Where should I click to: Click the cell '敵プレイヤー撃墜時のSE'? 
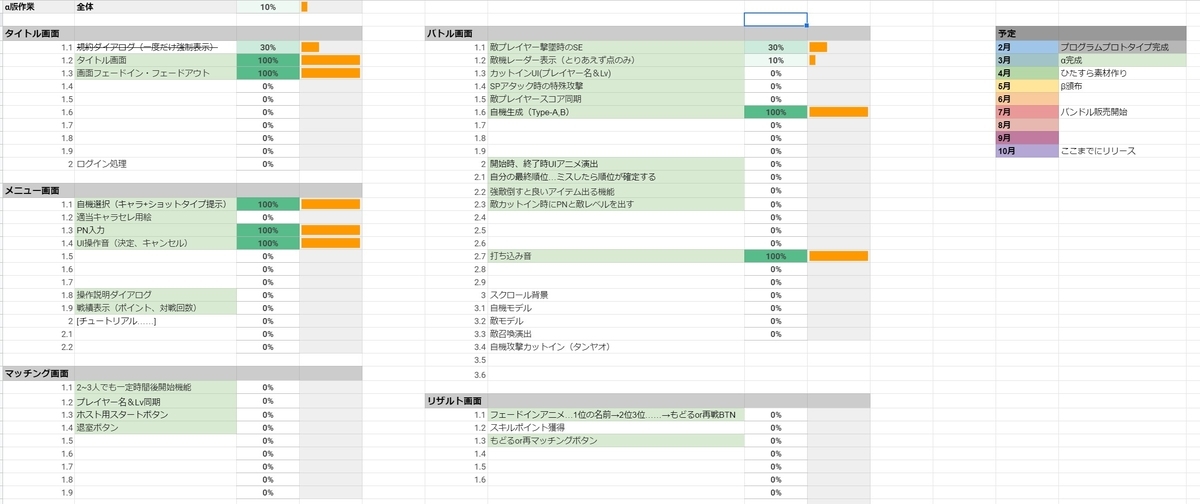tap(616, 47)
